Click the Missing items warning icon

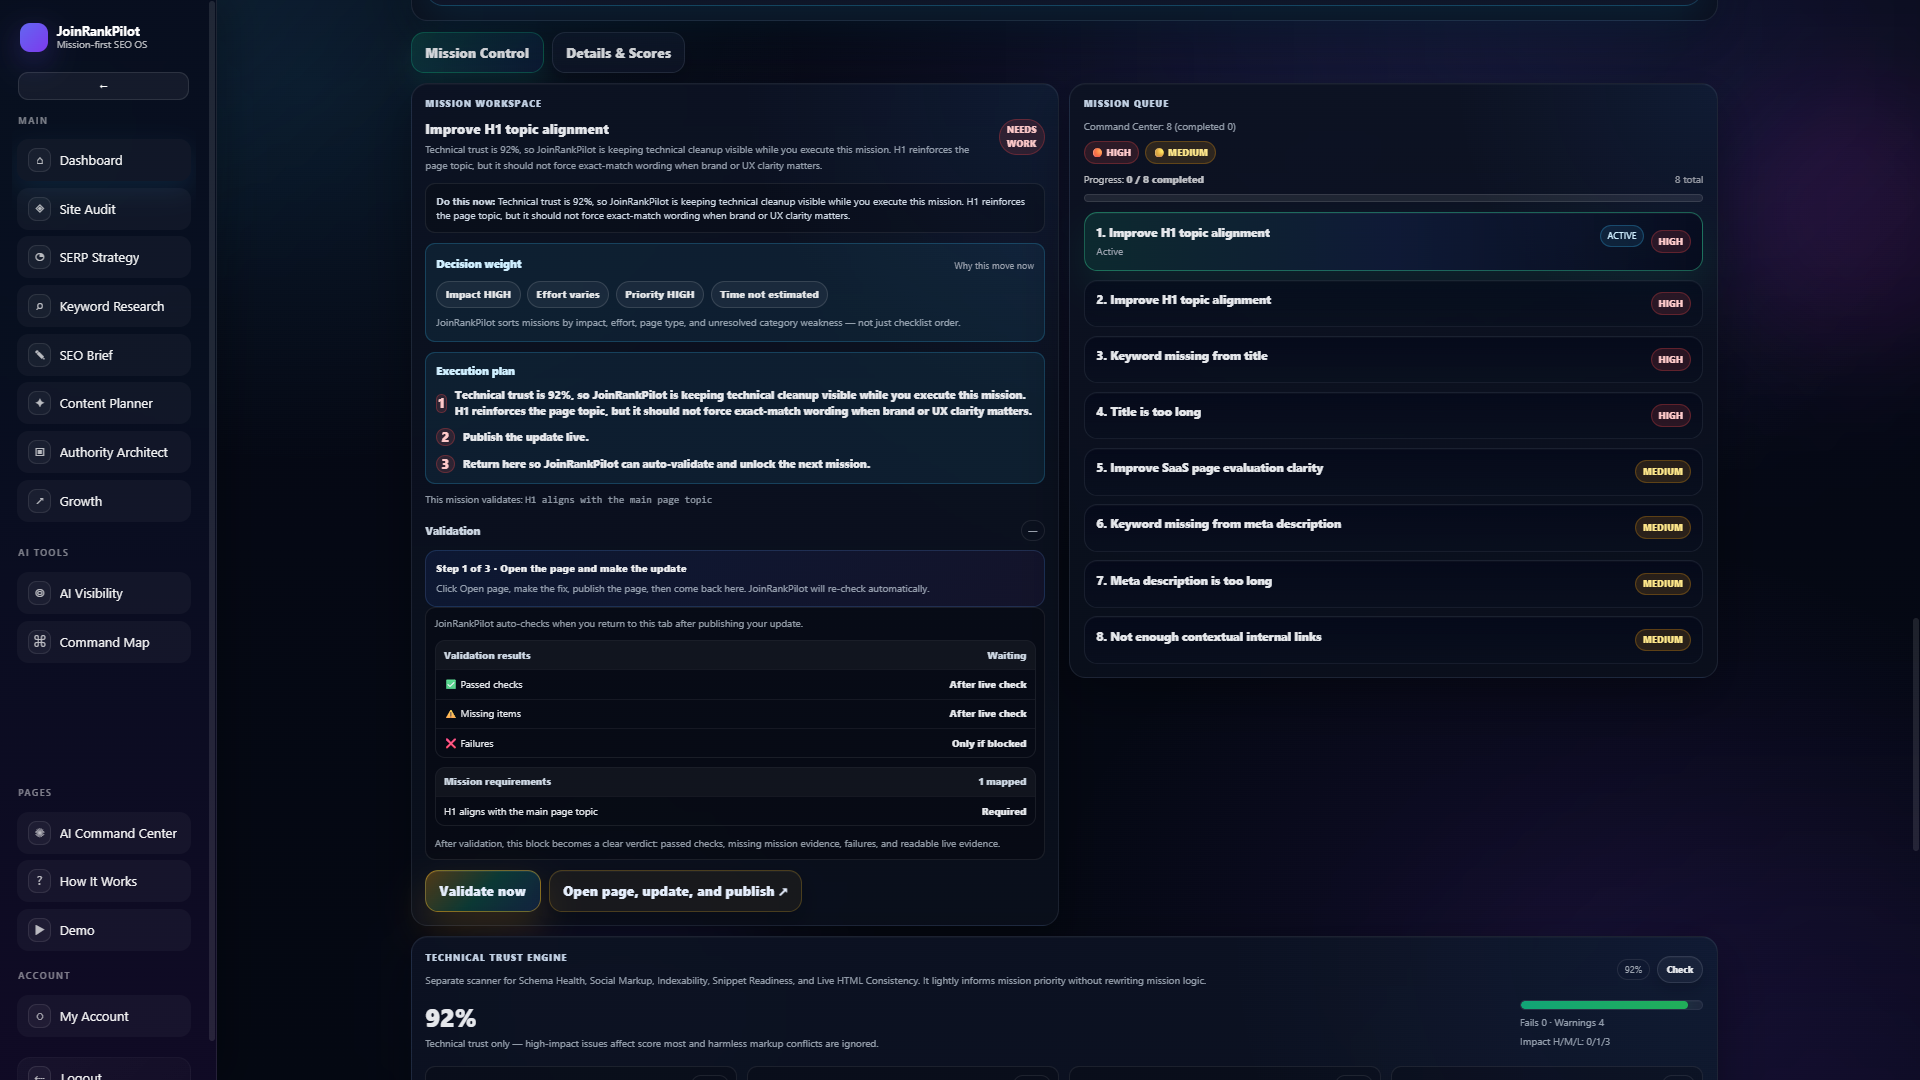(451, 714)
